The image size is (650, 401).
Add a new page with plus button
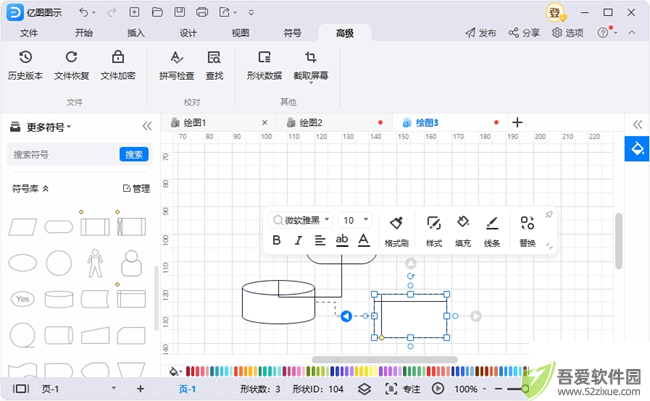(141, 389)
